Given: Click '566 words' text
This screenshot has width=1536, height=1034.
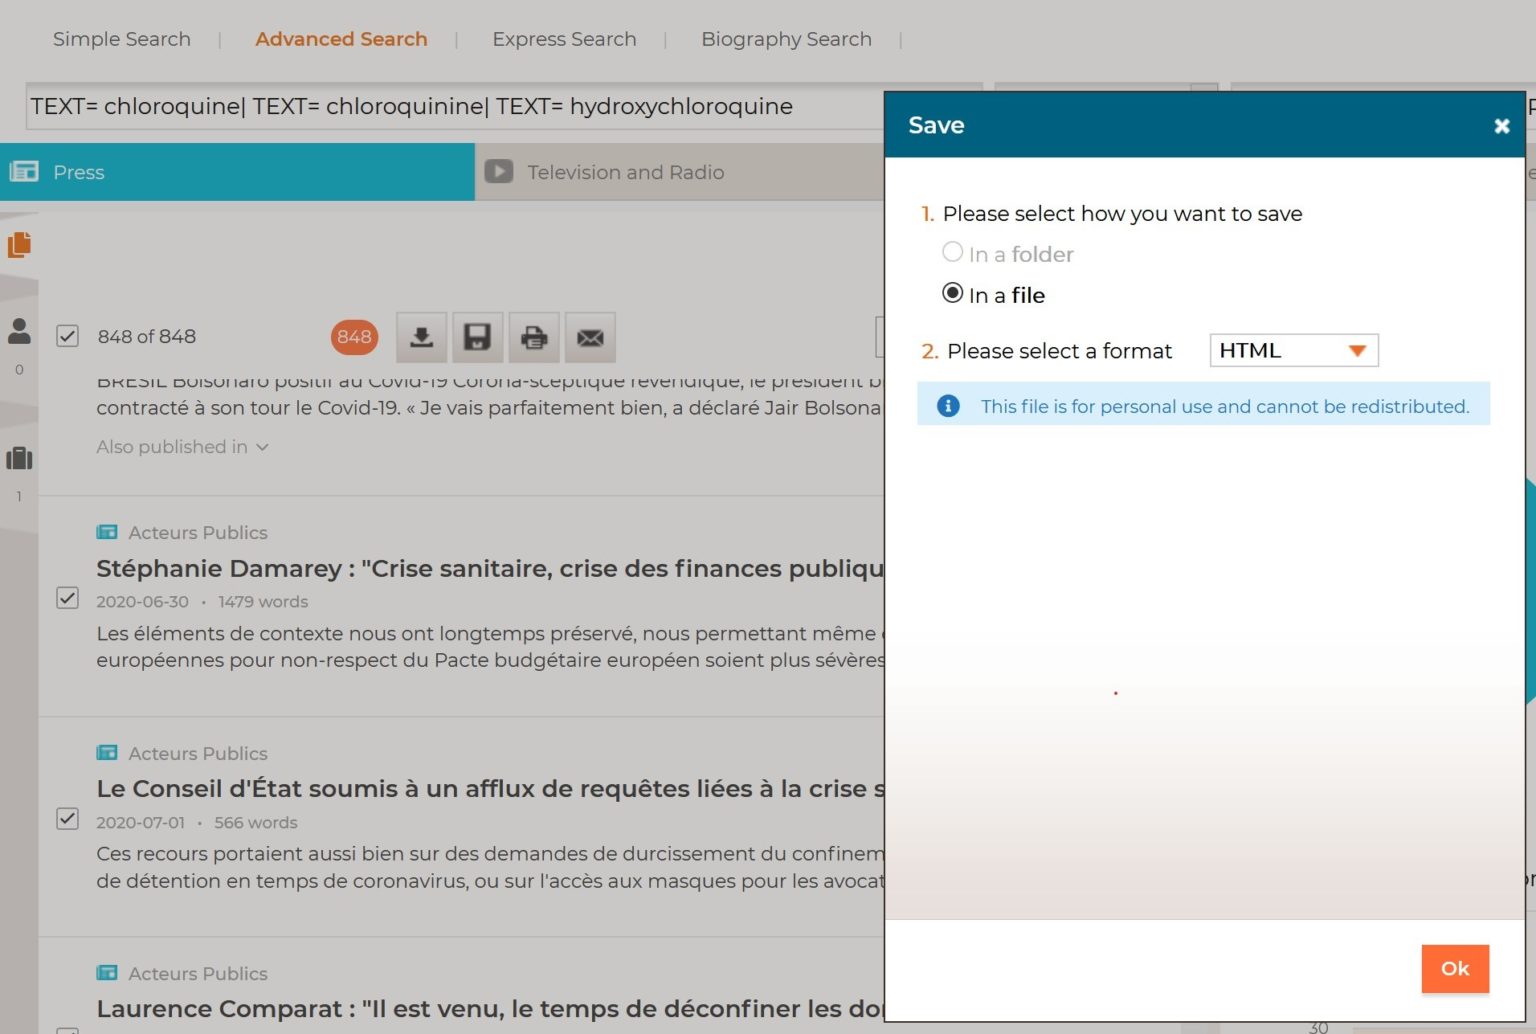Looking at the screenshot, I should pos(256,822).
